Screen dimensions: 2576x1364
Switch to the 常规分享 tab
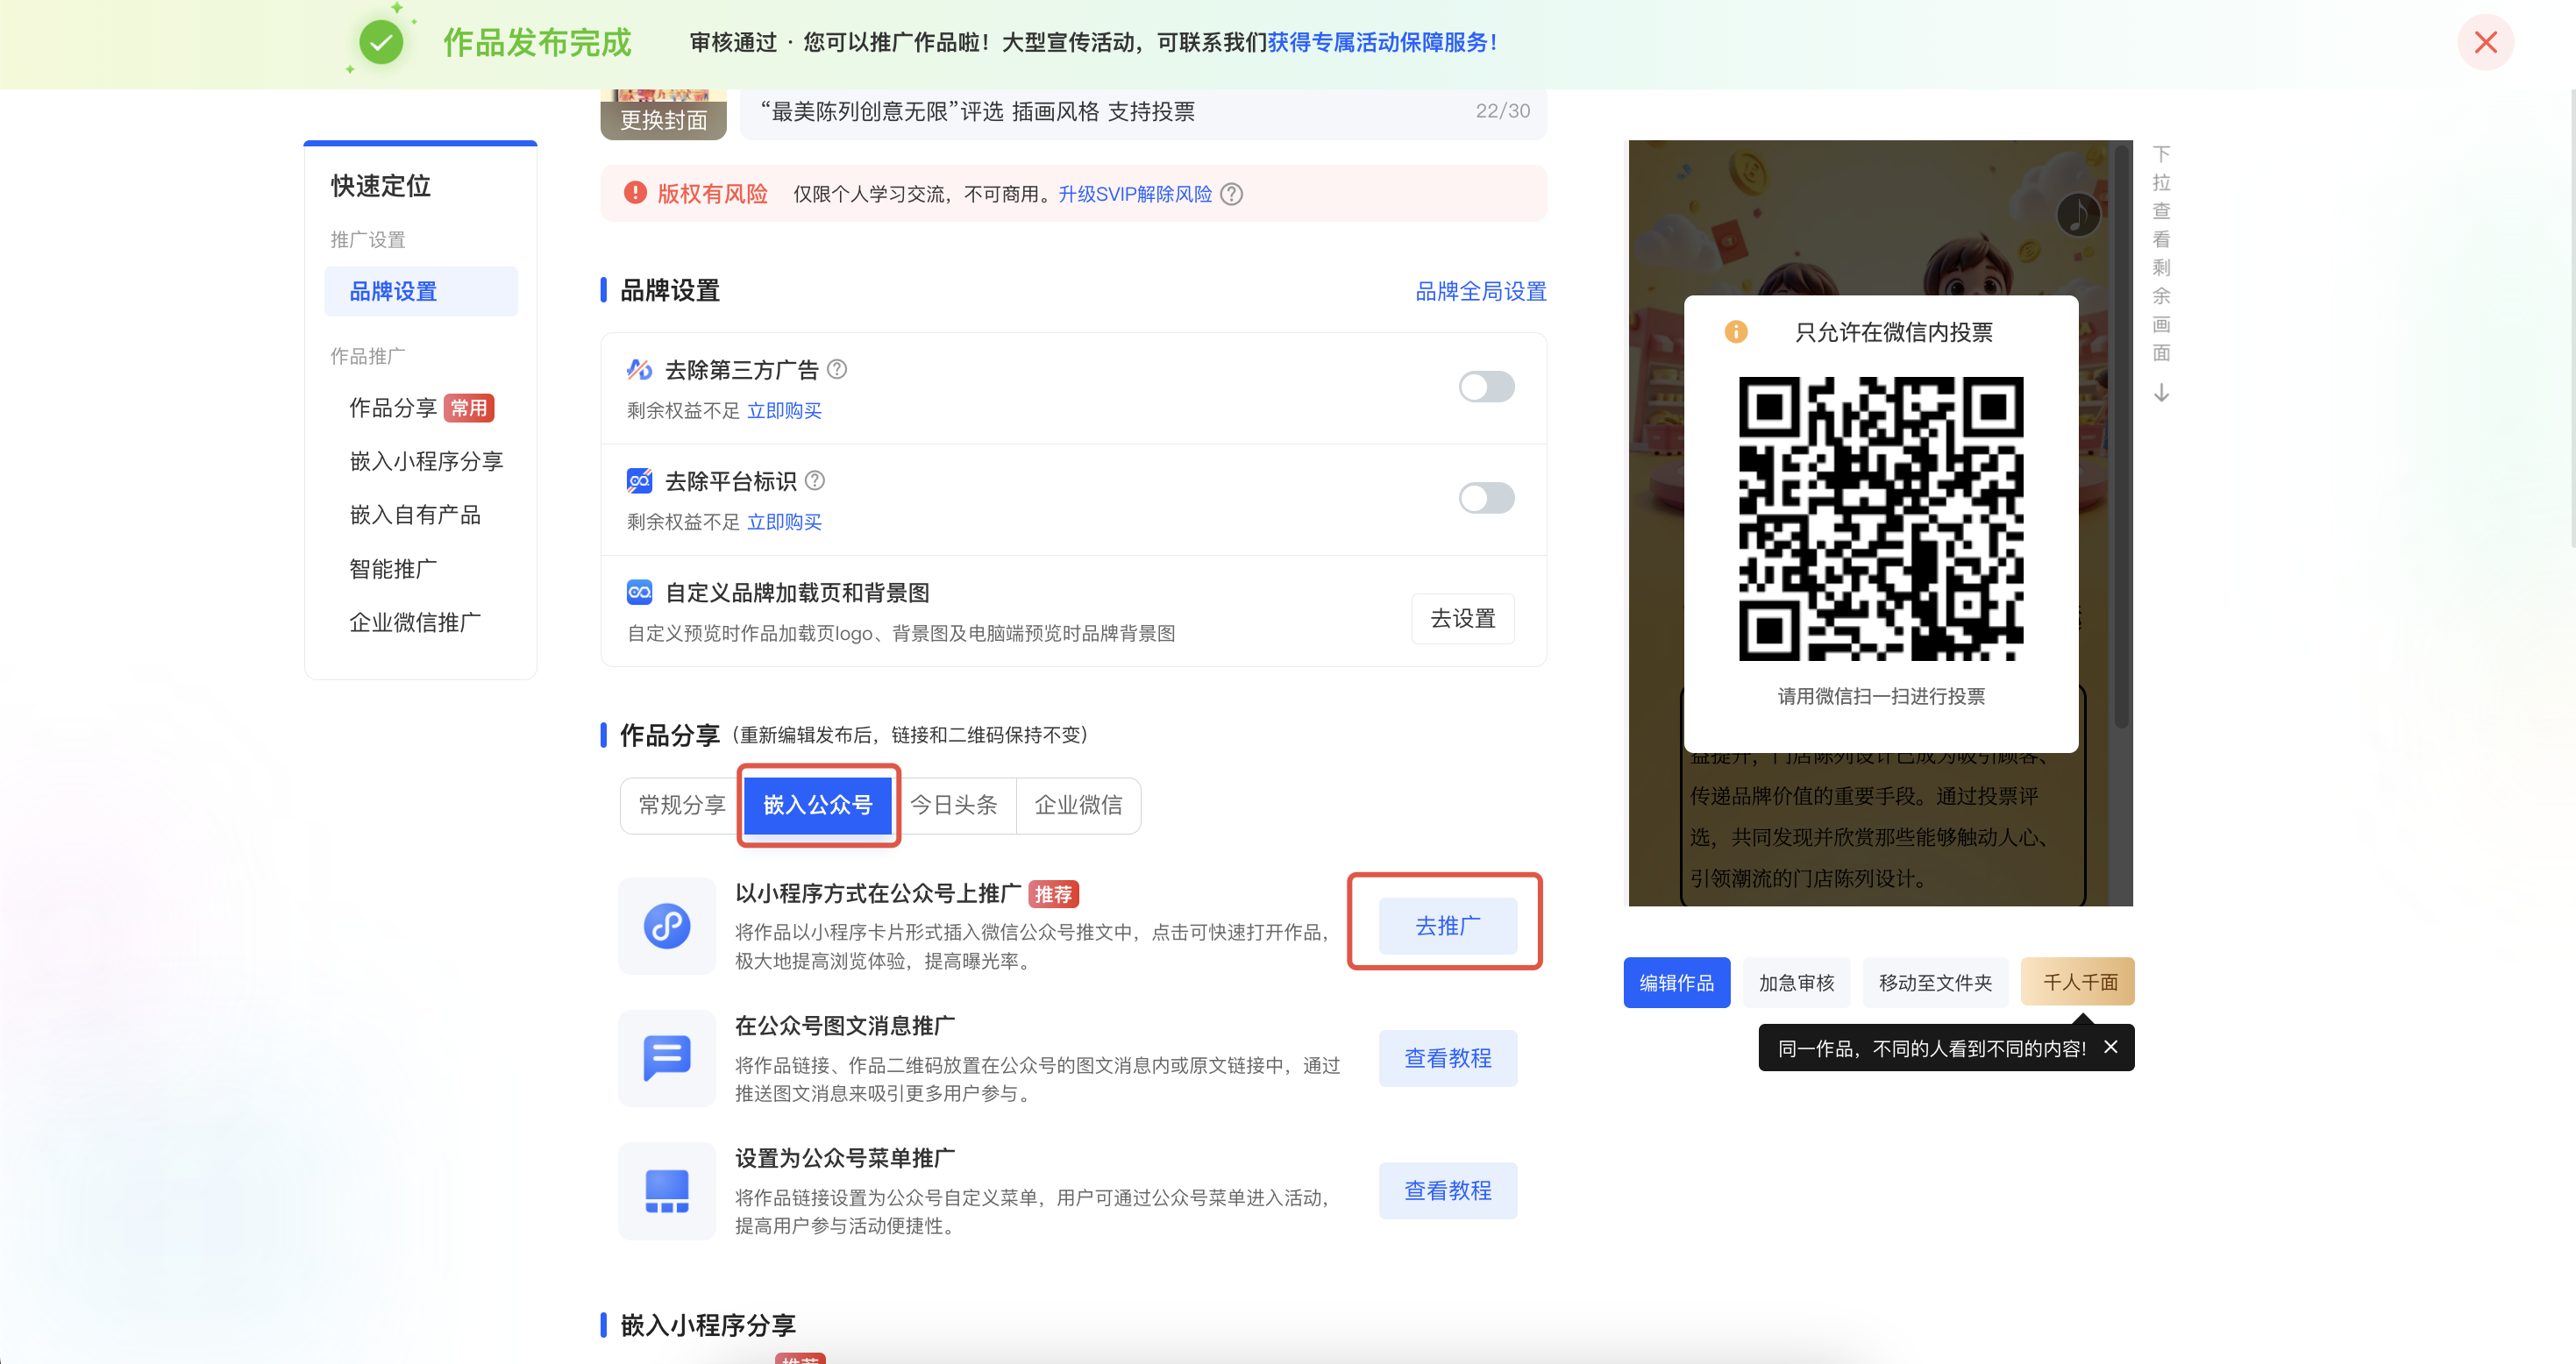coord(682,805)
